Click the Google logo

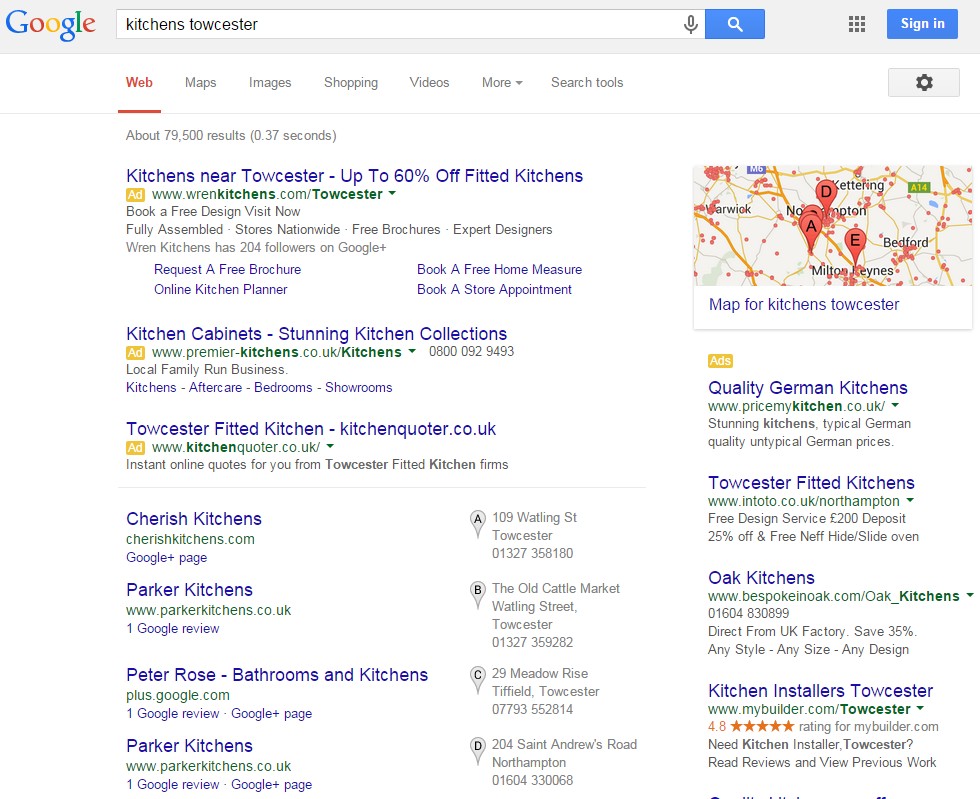click(x=50, y=25)
